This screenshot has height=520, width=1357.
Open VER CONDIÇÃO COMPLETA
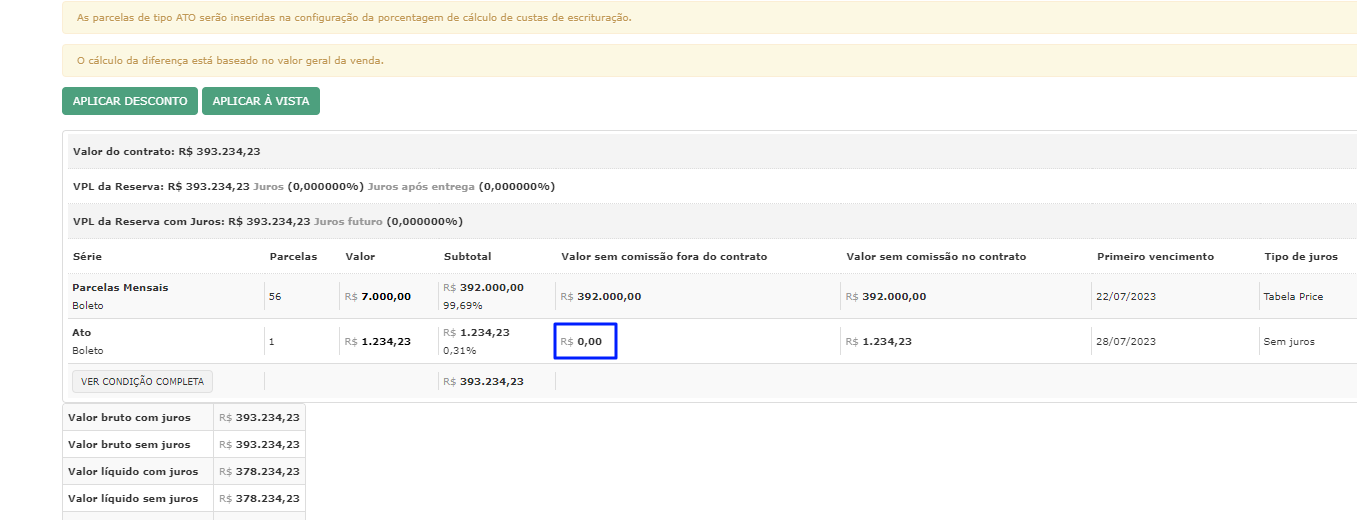pos(142,381)
